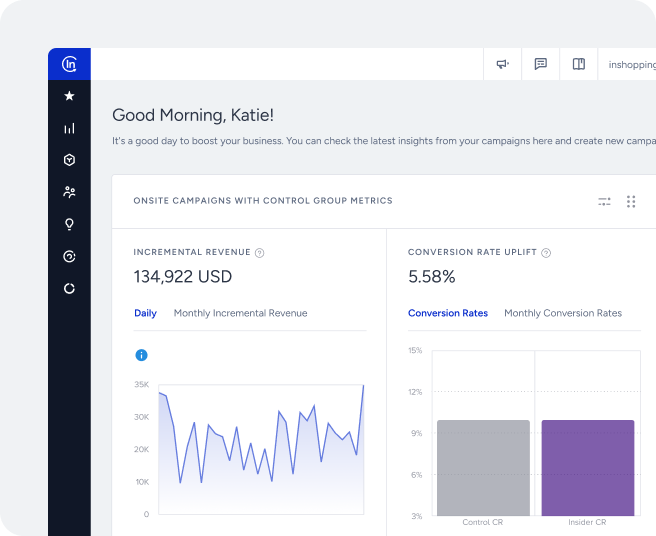Click the purple Insider CR bar
This screenshot has width=656, height=536.
pos(587,467)
